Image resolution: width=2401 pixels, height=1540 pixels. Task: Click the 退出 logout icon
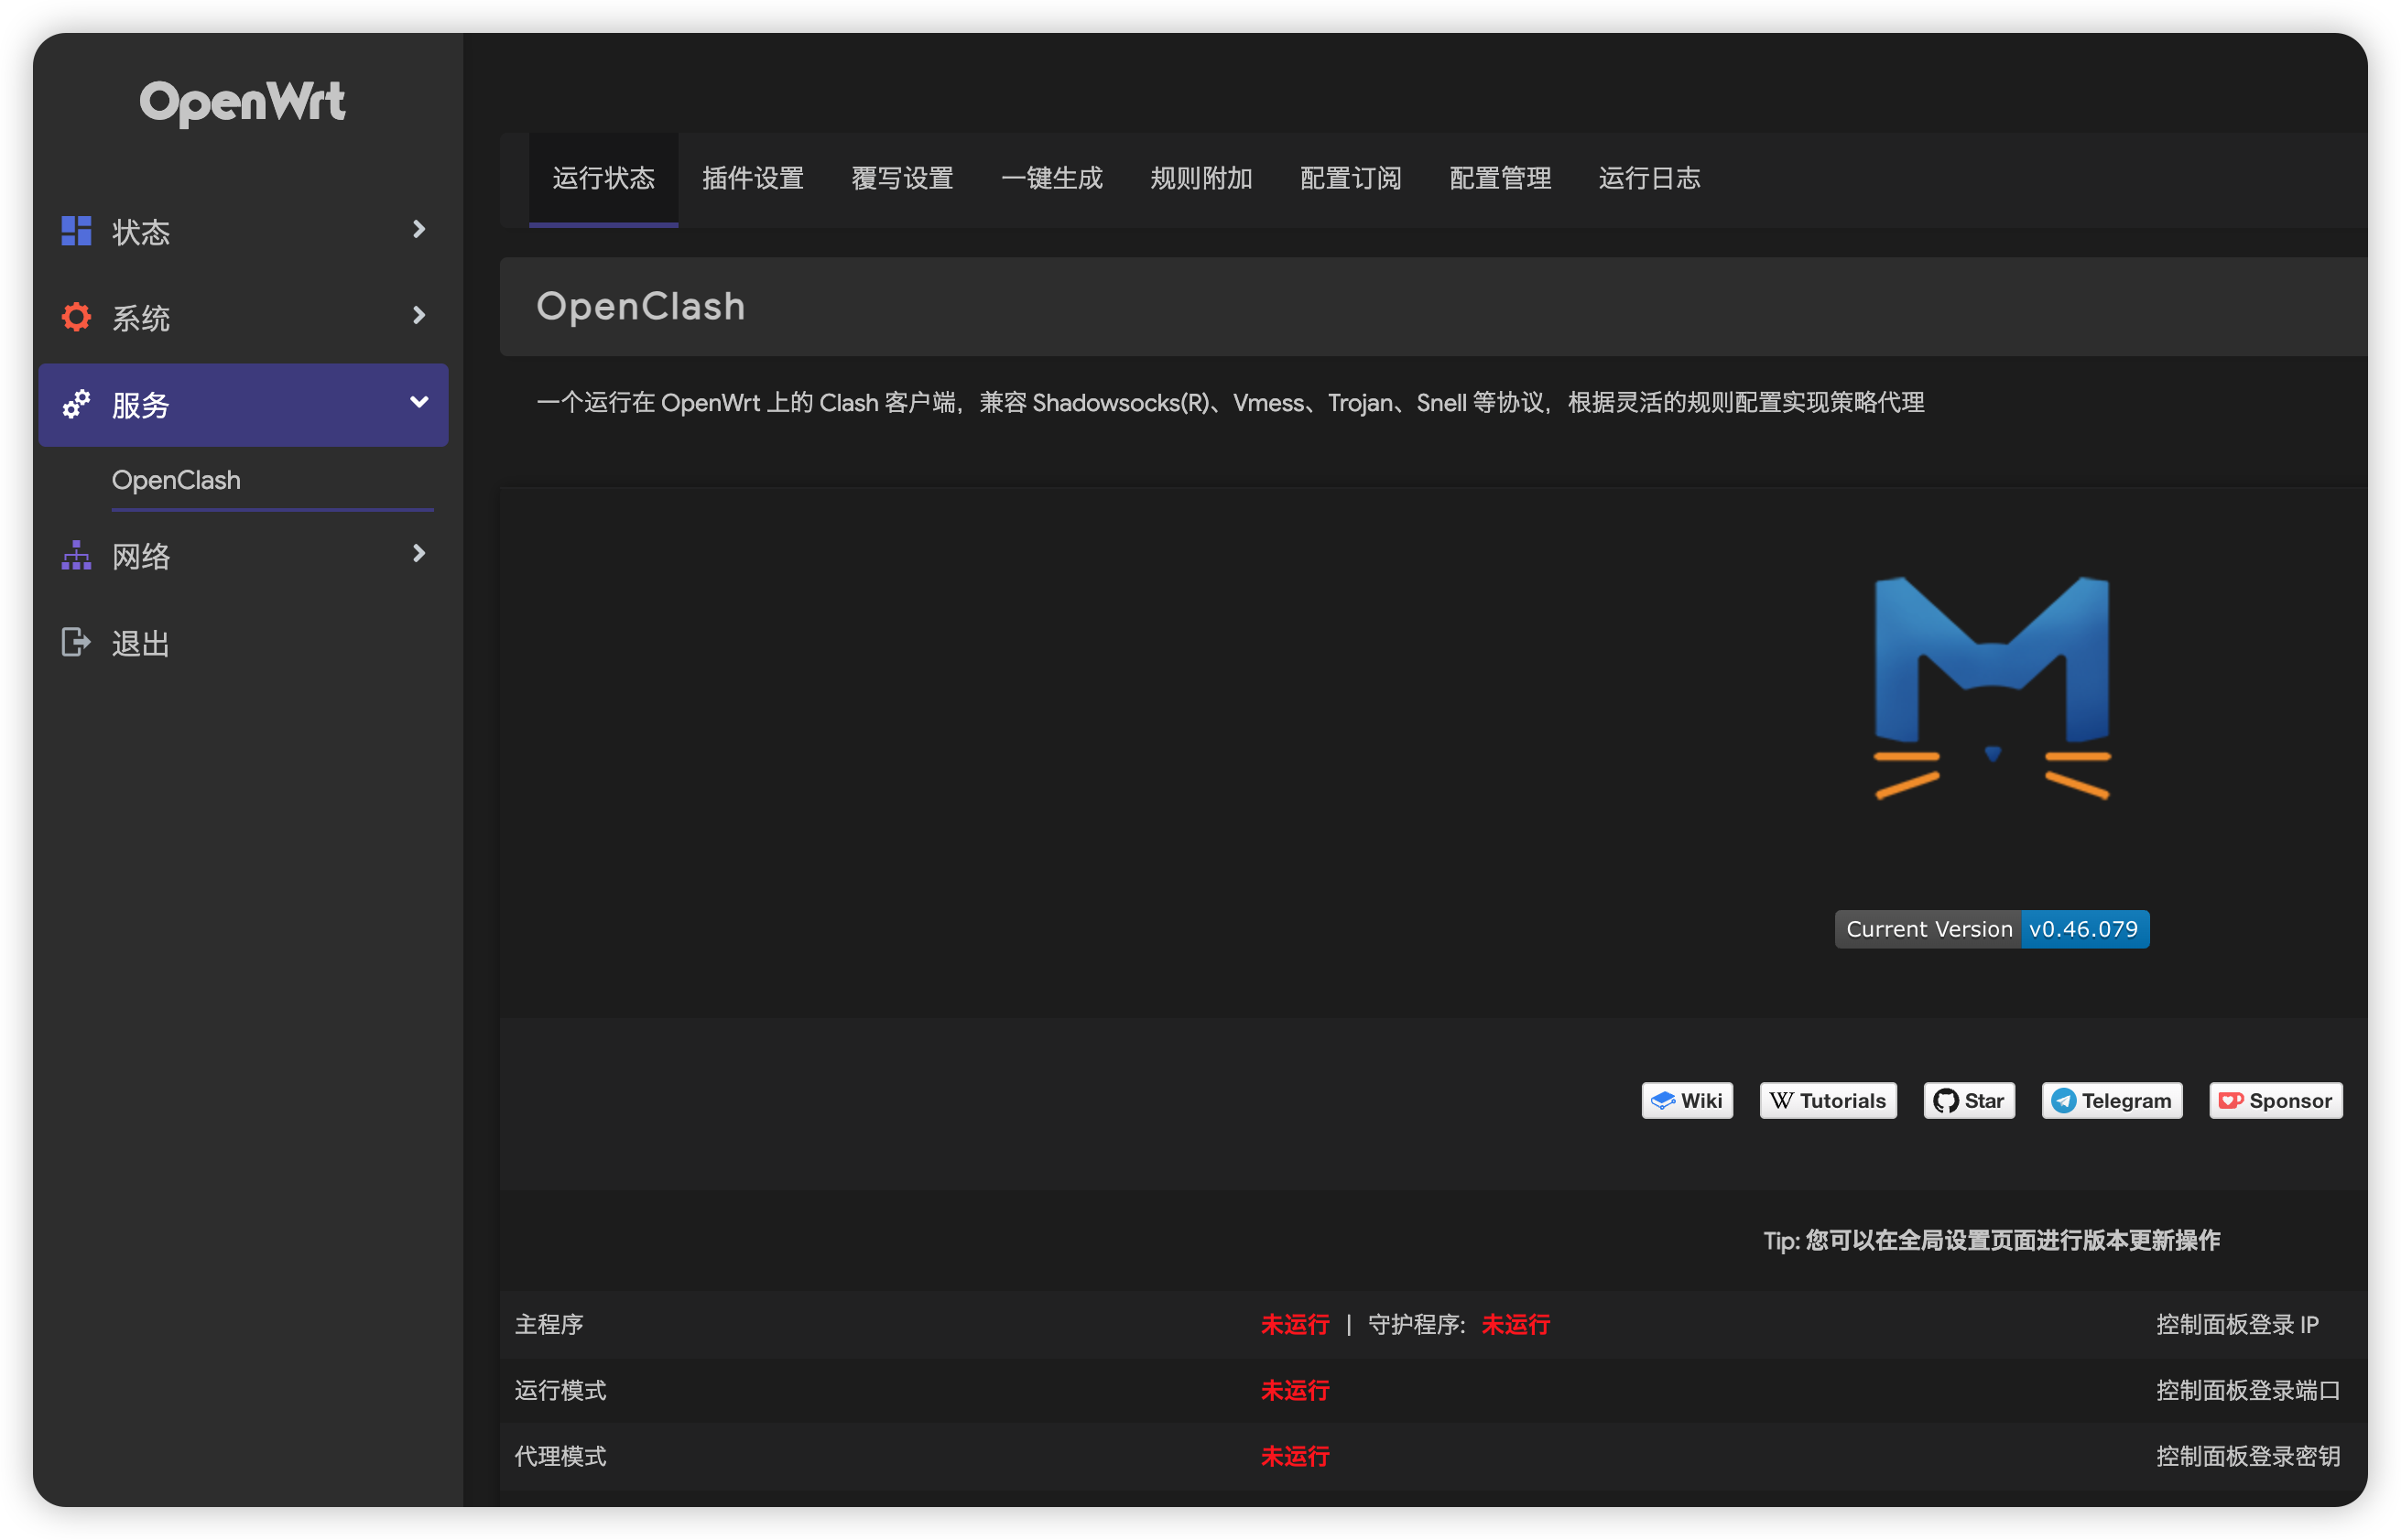76,642
